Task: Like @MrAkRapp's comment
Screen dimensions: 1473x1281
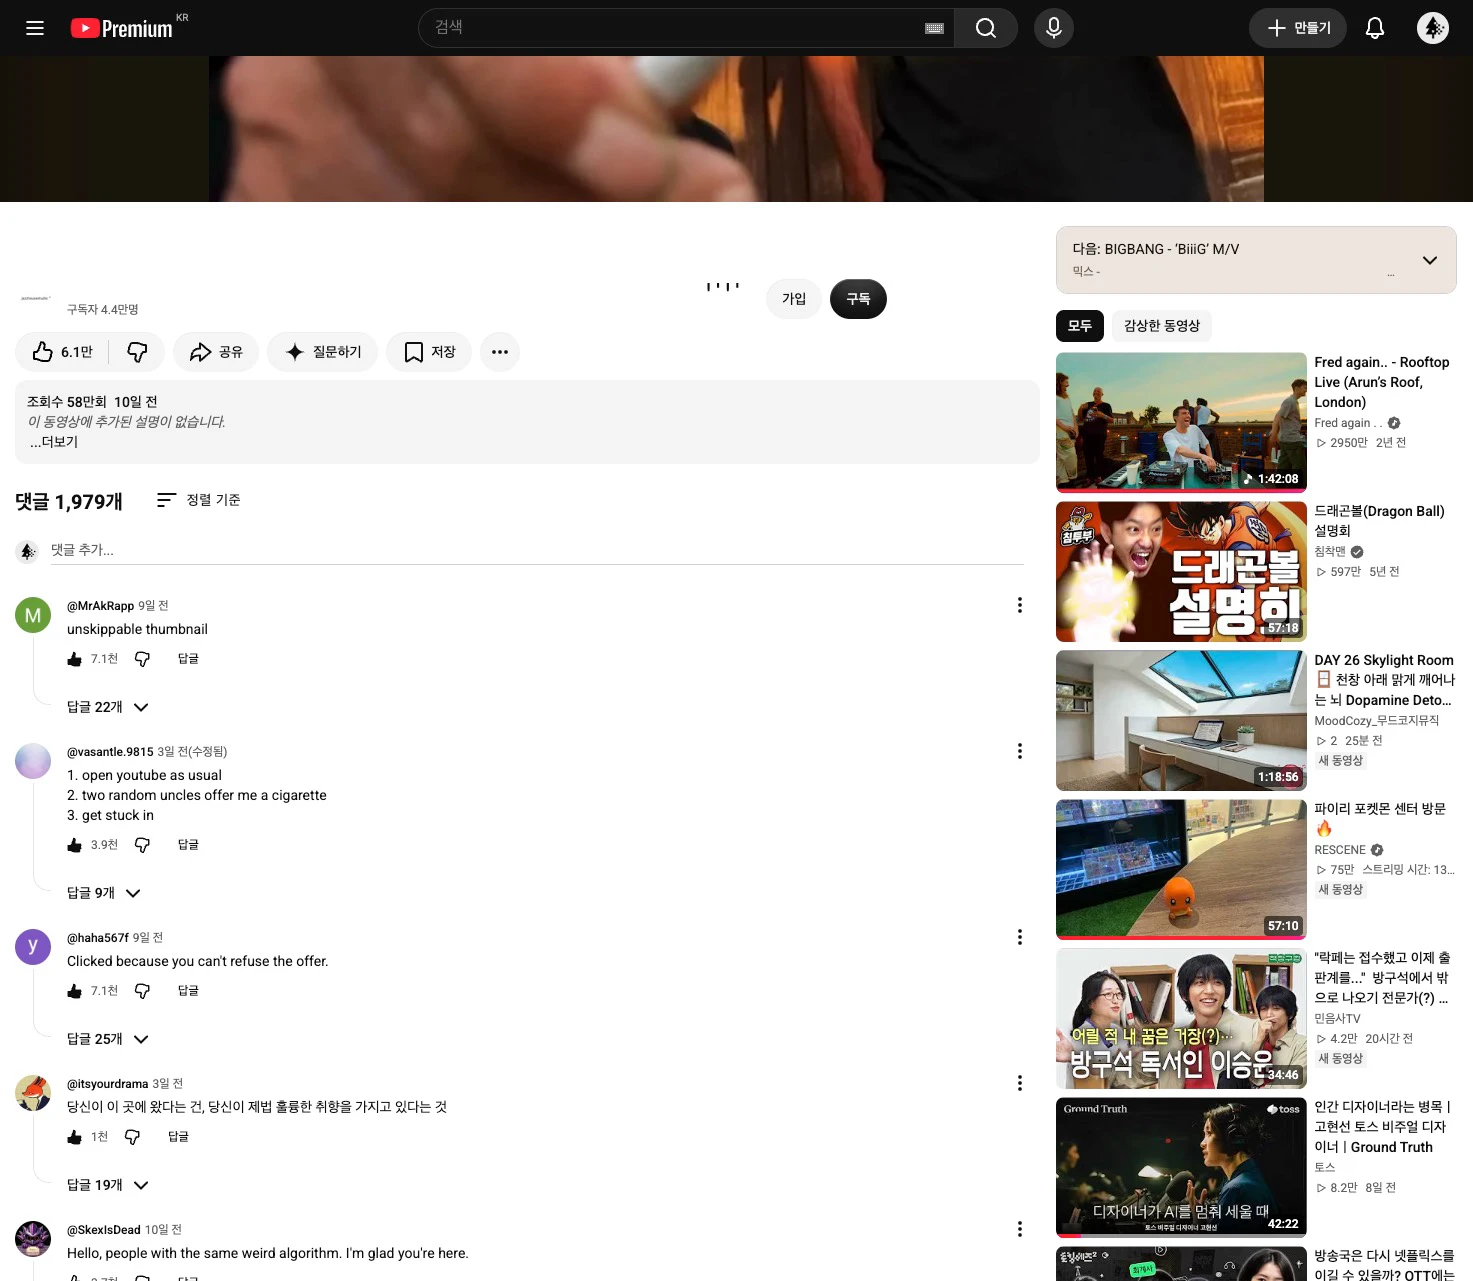Action: pos(75,659)
